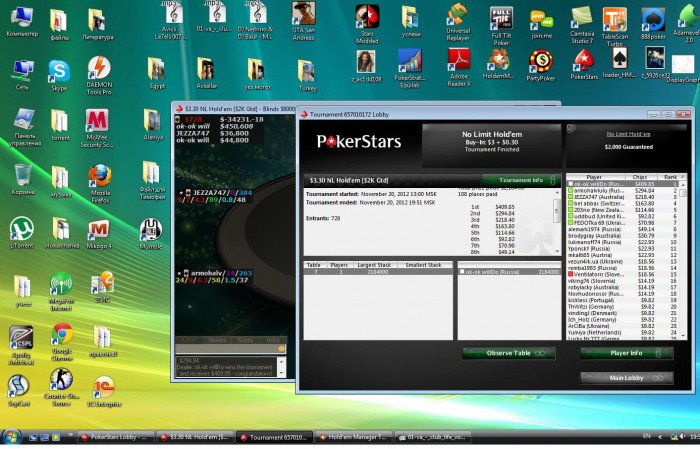Open the Player Info dropdown button
Viewport: 700px width, 449px height.
click(626, 353)
